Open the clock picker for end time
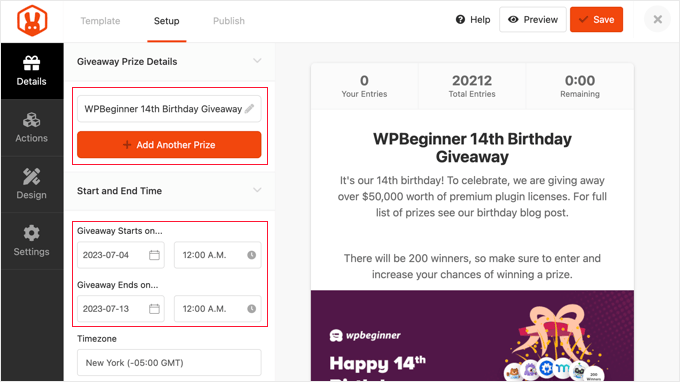 coord(252,309)
